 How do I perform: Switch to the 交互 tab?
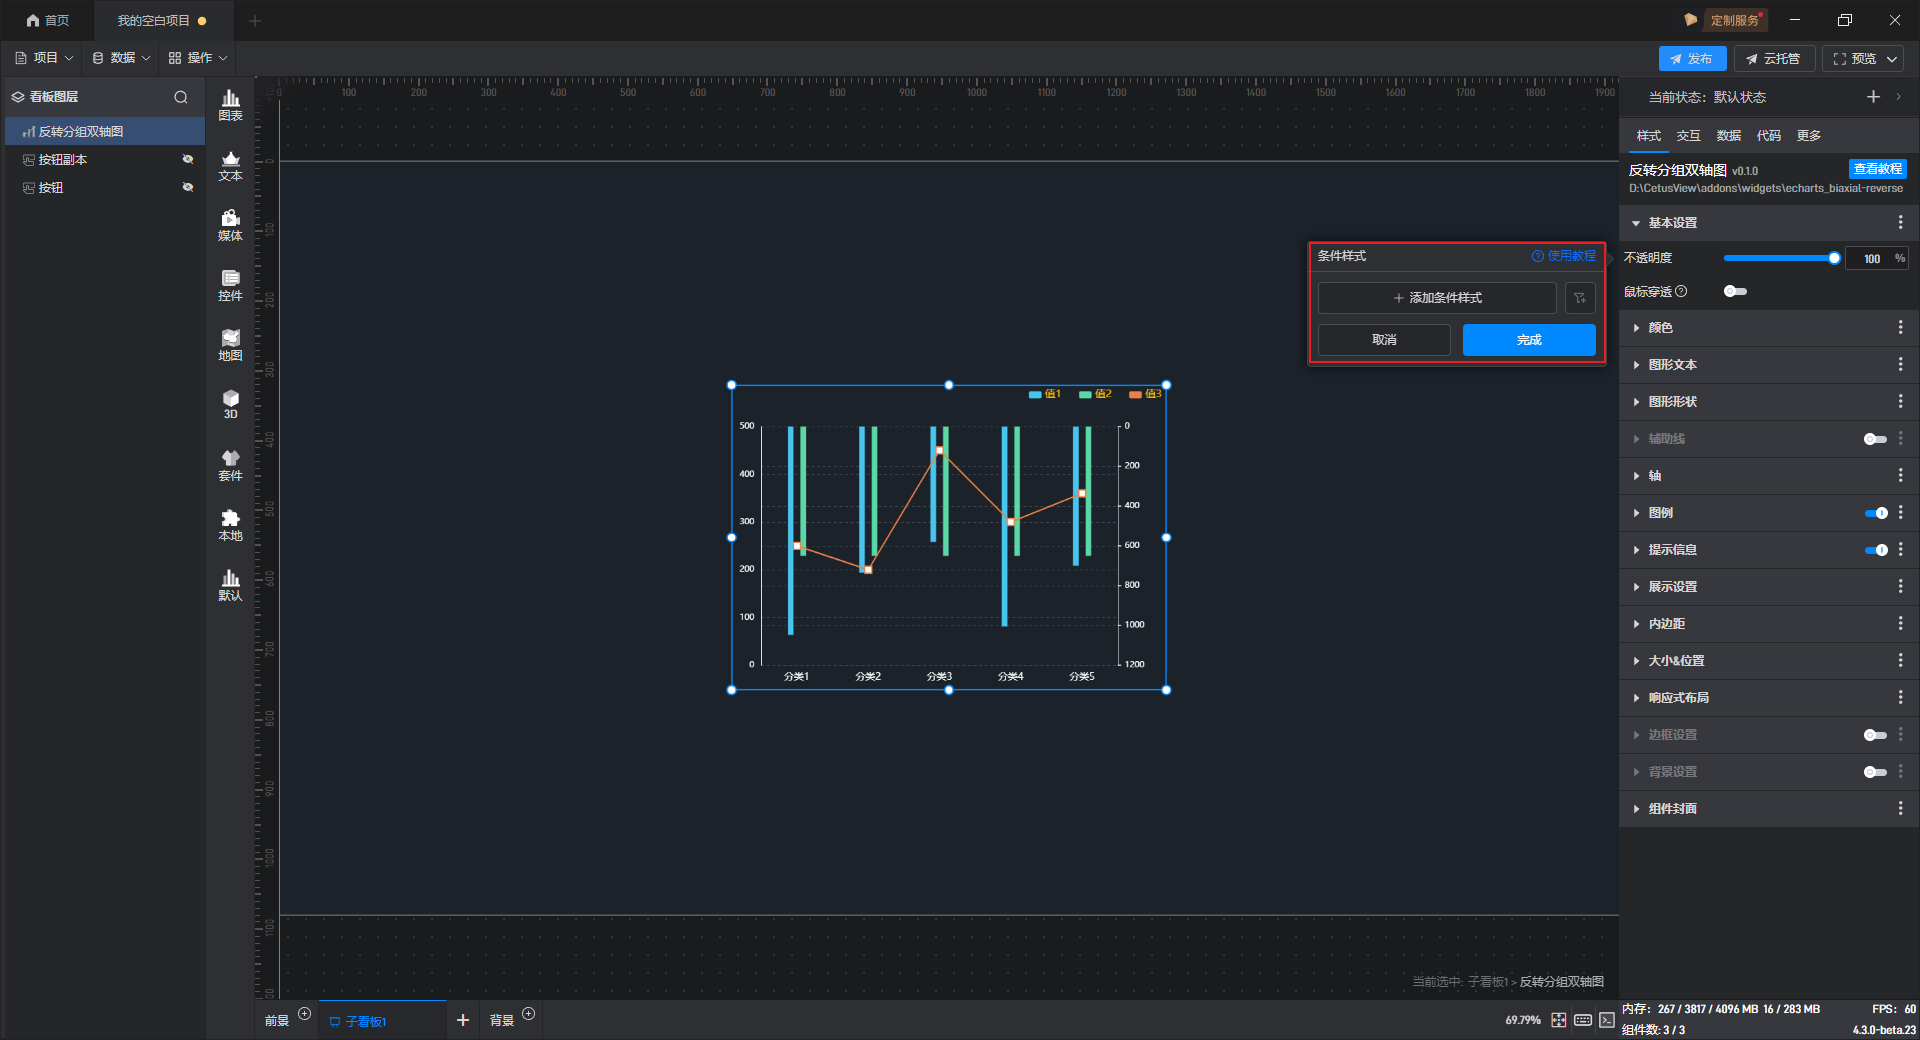[1688, 136]
